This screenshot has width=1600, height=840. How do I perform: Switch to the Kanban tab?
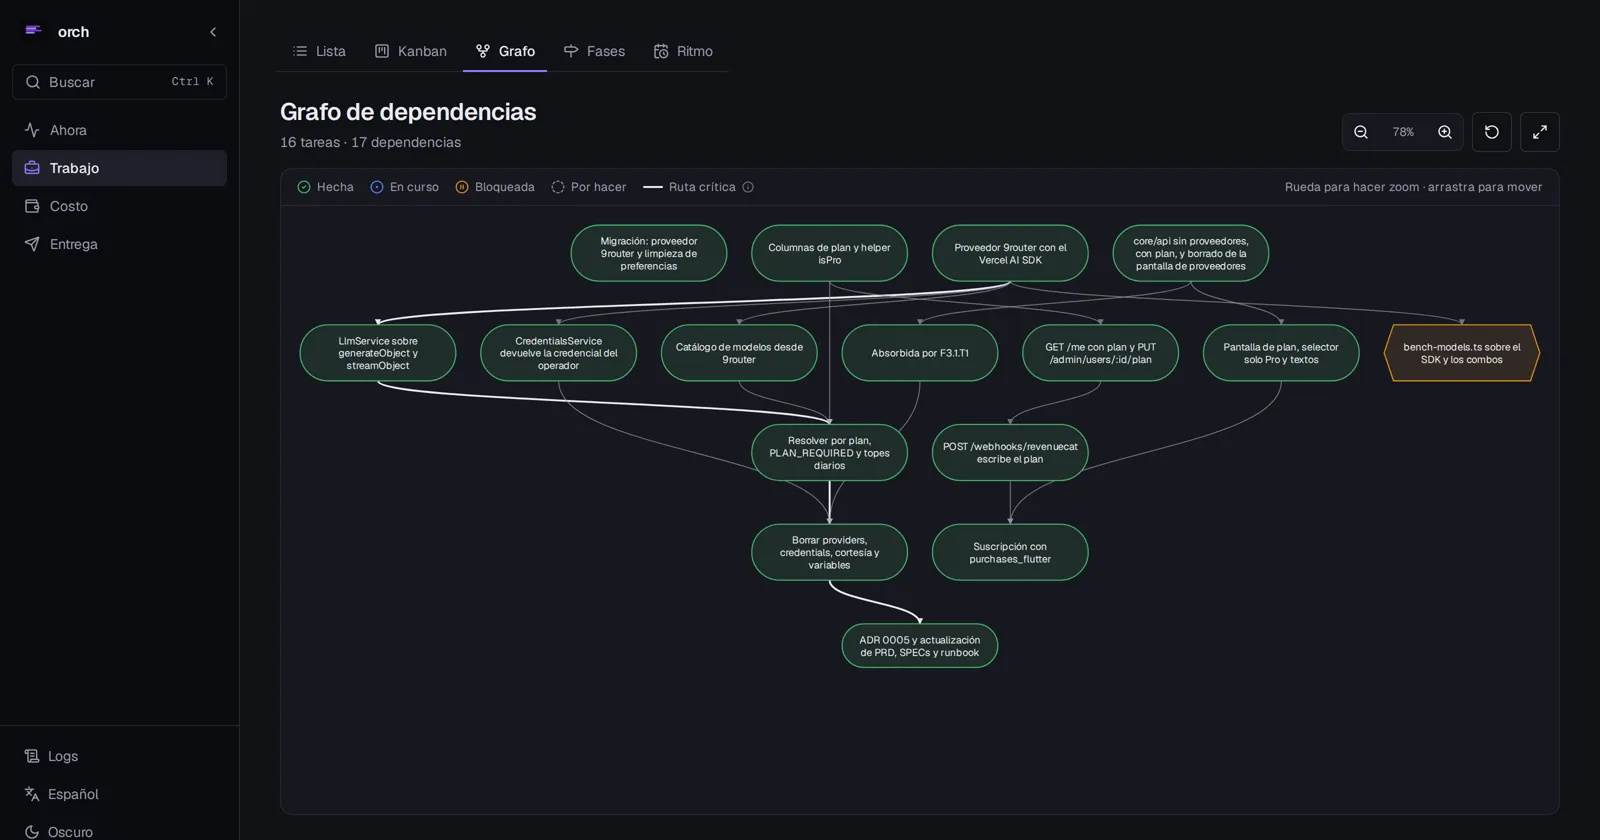[410, 51]
